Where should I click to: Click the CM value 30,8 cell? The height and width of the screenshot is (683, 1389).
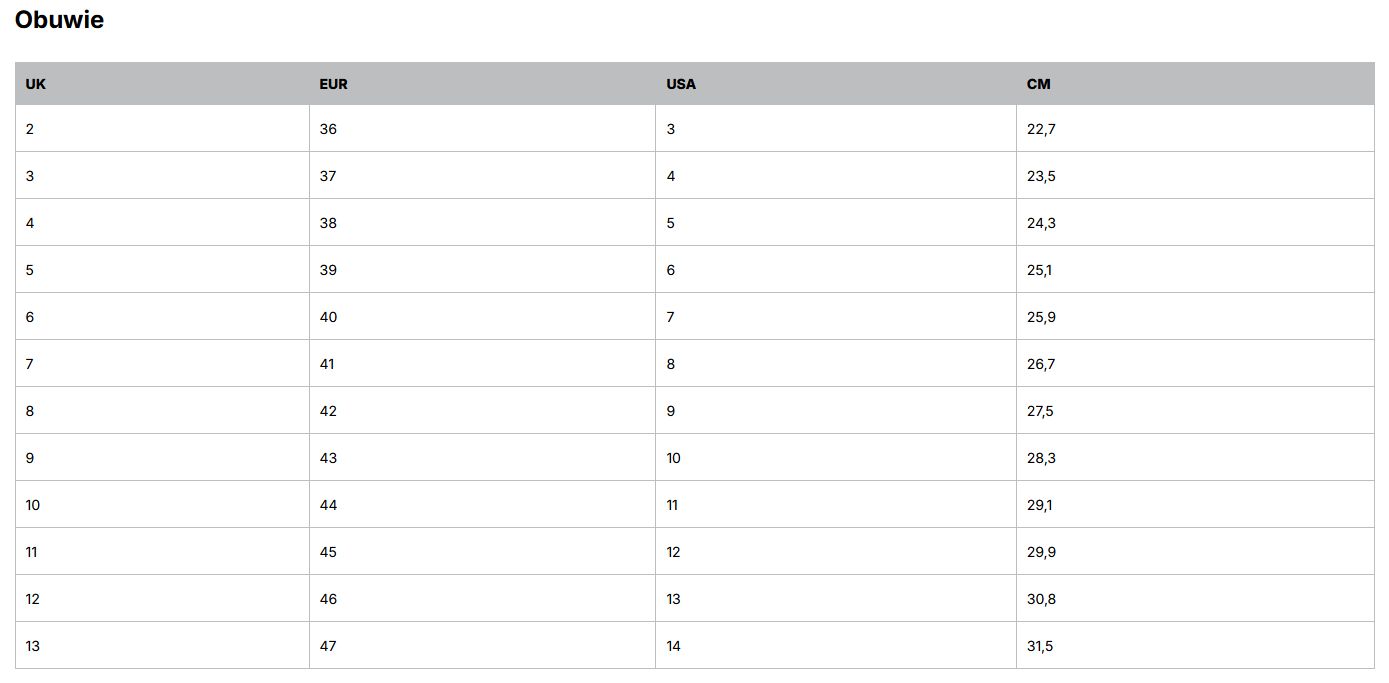[1041, 599]
